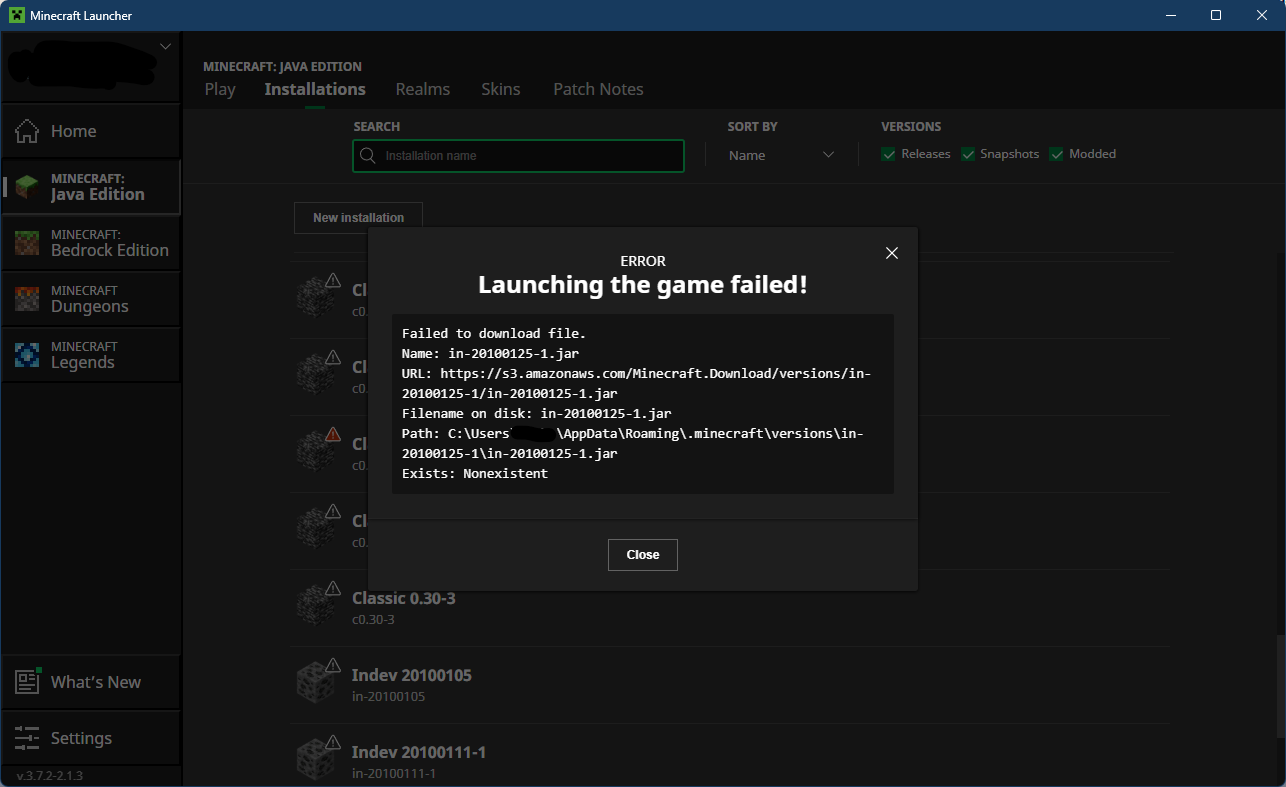Open Minecraft Dungeons icon in sidebar
The width and height of the screenshot is (1286, 787).
[27, 299]
